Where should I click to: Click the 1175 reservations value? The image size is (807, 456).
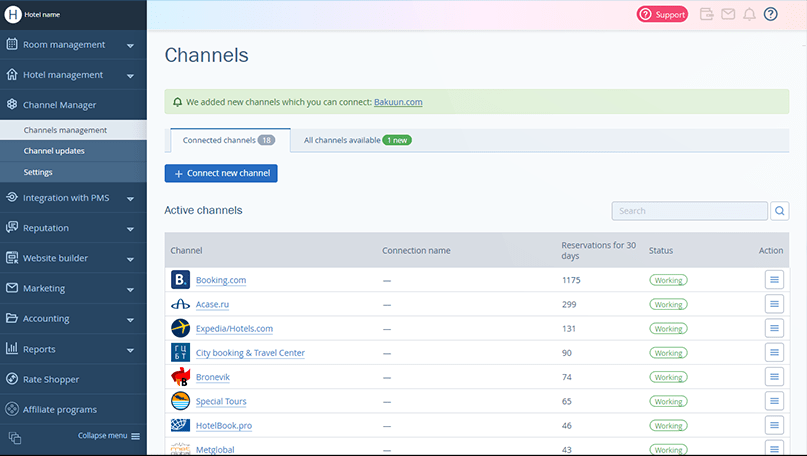coord(571,280)
